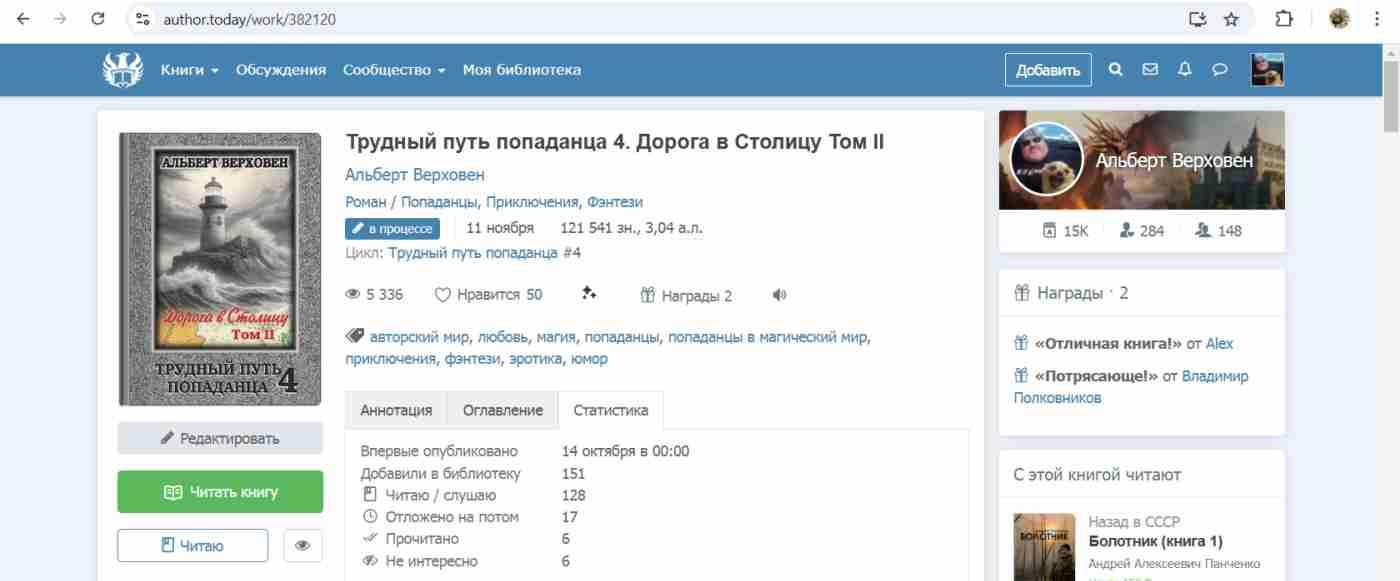Reload the page
The image size is (1400, 581).
97,19
